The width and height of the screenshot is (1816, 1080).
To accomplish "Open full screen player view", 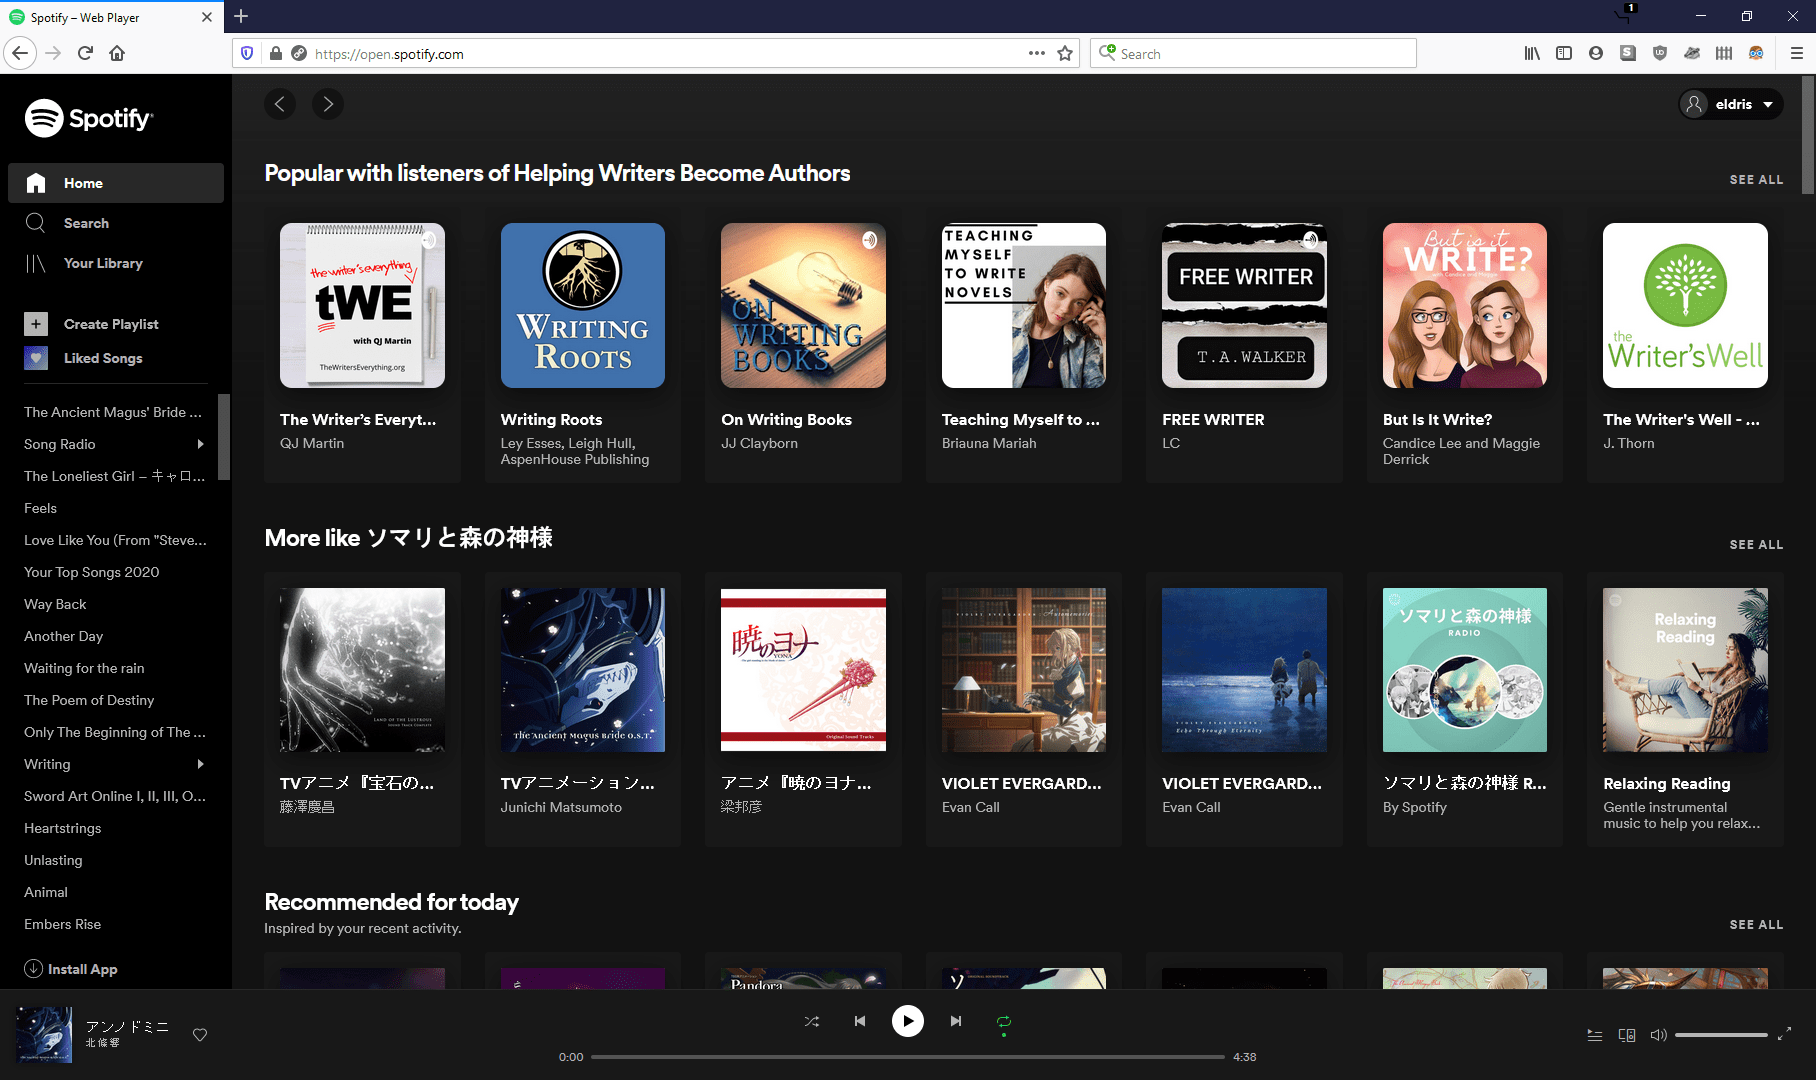I will click(1784, 1034).
